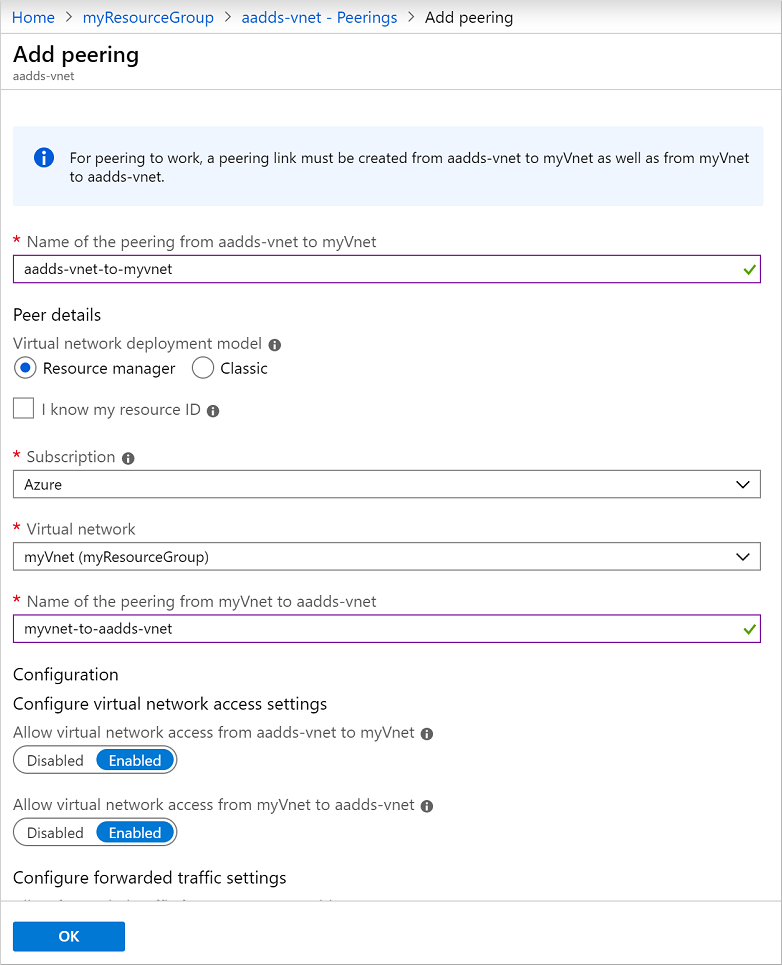Click the green checkmark in the myvnet-to-aadds-vnet field

[x=746, y=628]
